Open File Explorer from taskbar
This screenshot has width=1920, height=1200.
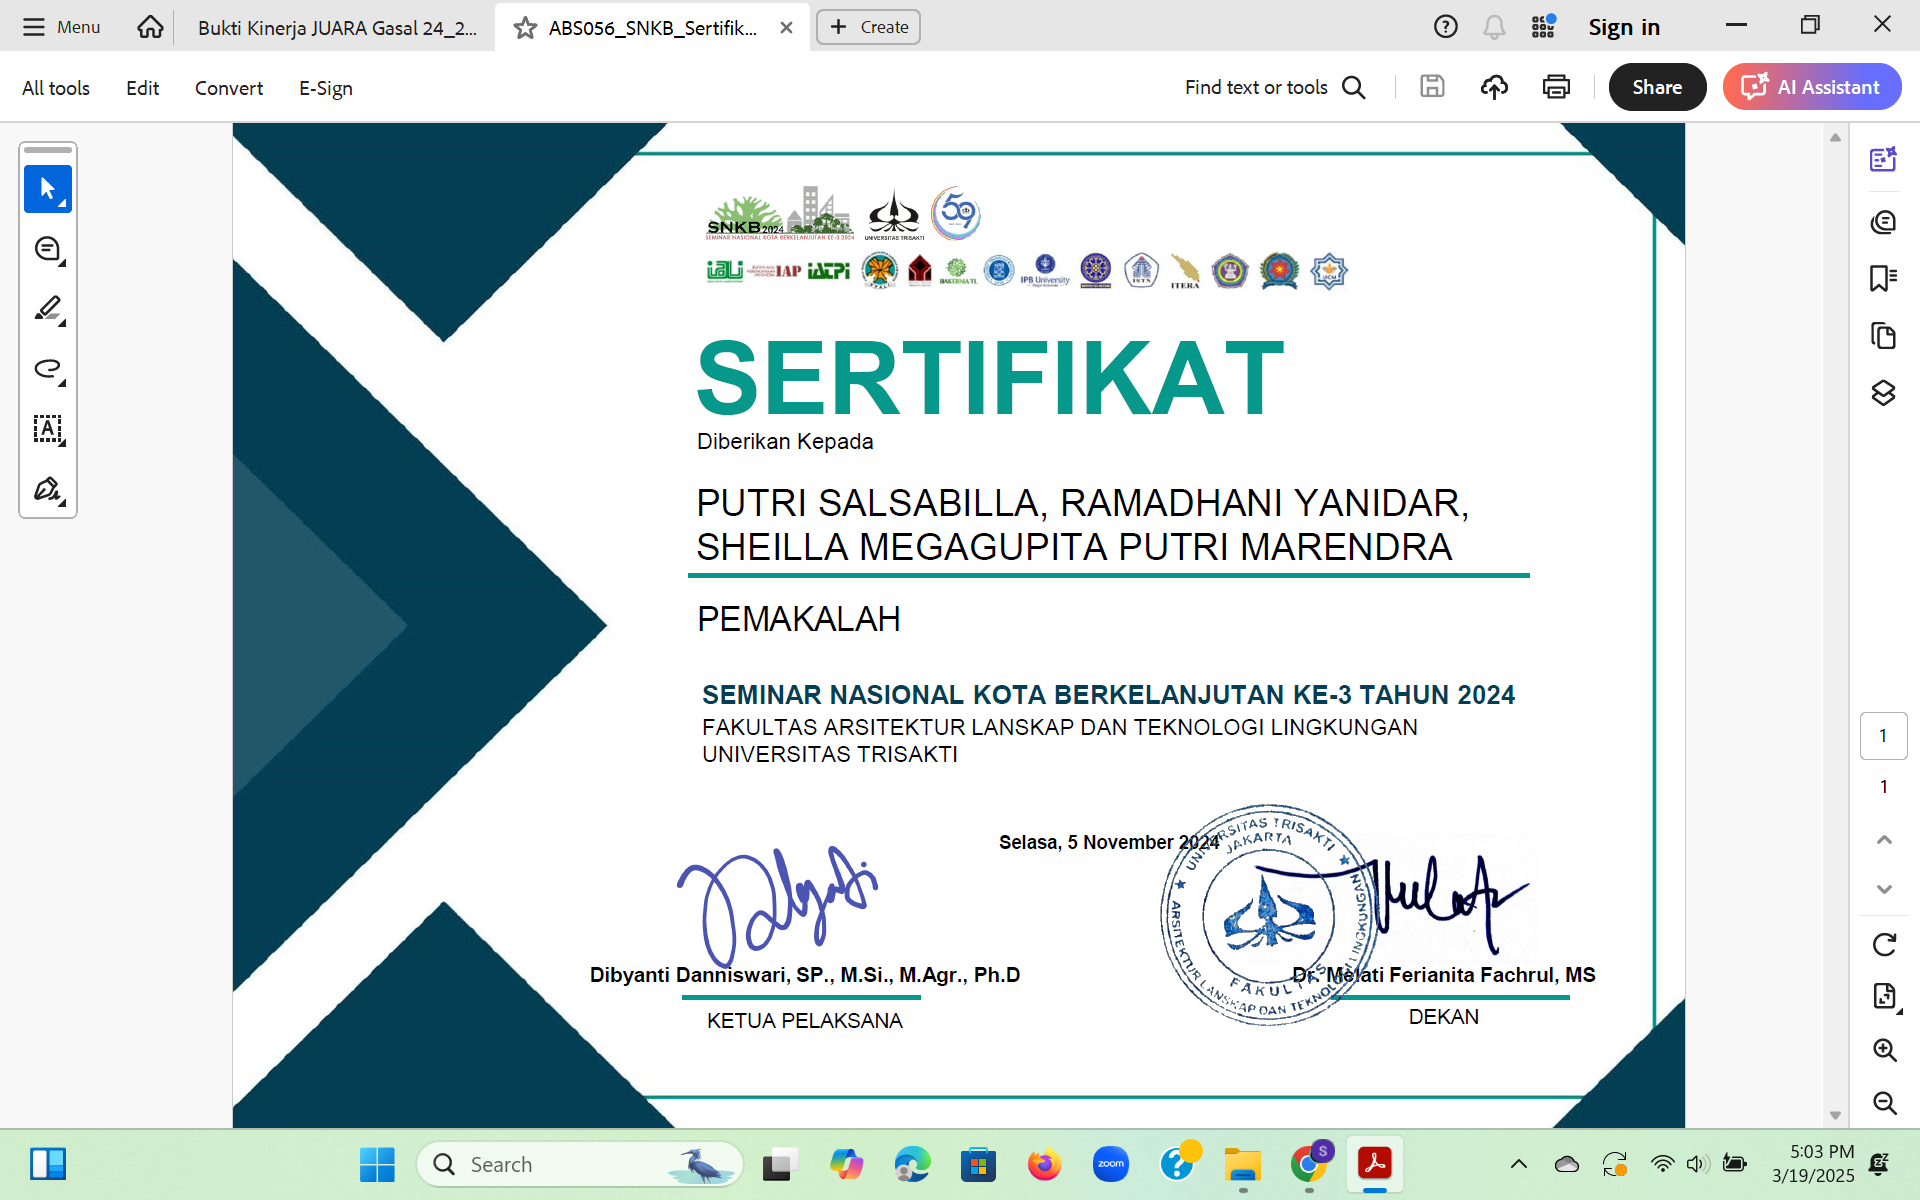(x=1243, y=1165)
